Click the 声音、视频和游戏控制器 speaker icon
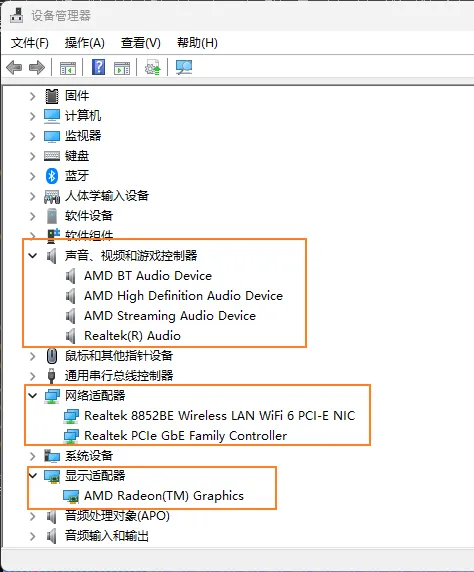The width and height of the screenshot is (474, 572). point(52,256)
